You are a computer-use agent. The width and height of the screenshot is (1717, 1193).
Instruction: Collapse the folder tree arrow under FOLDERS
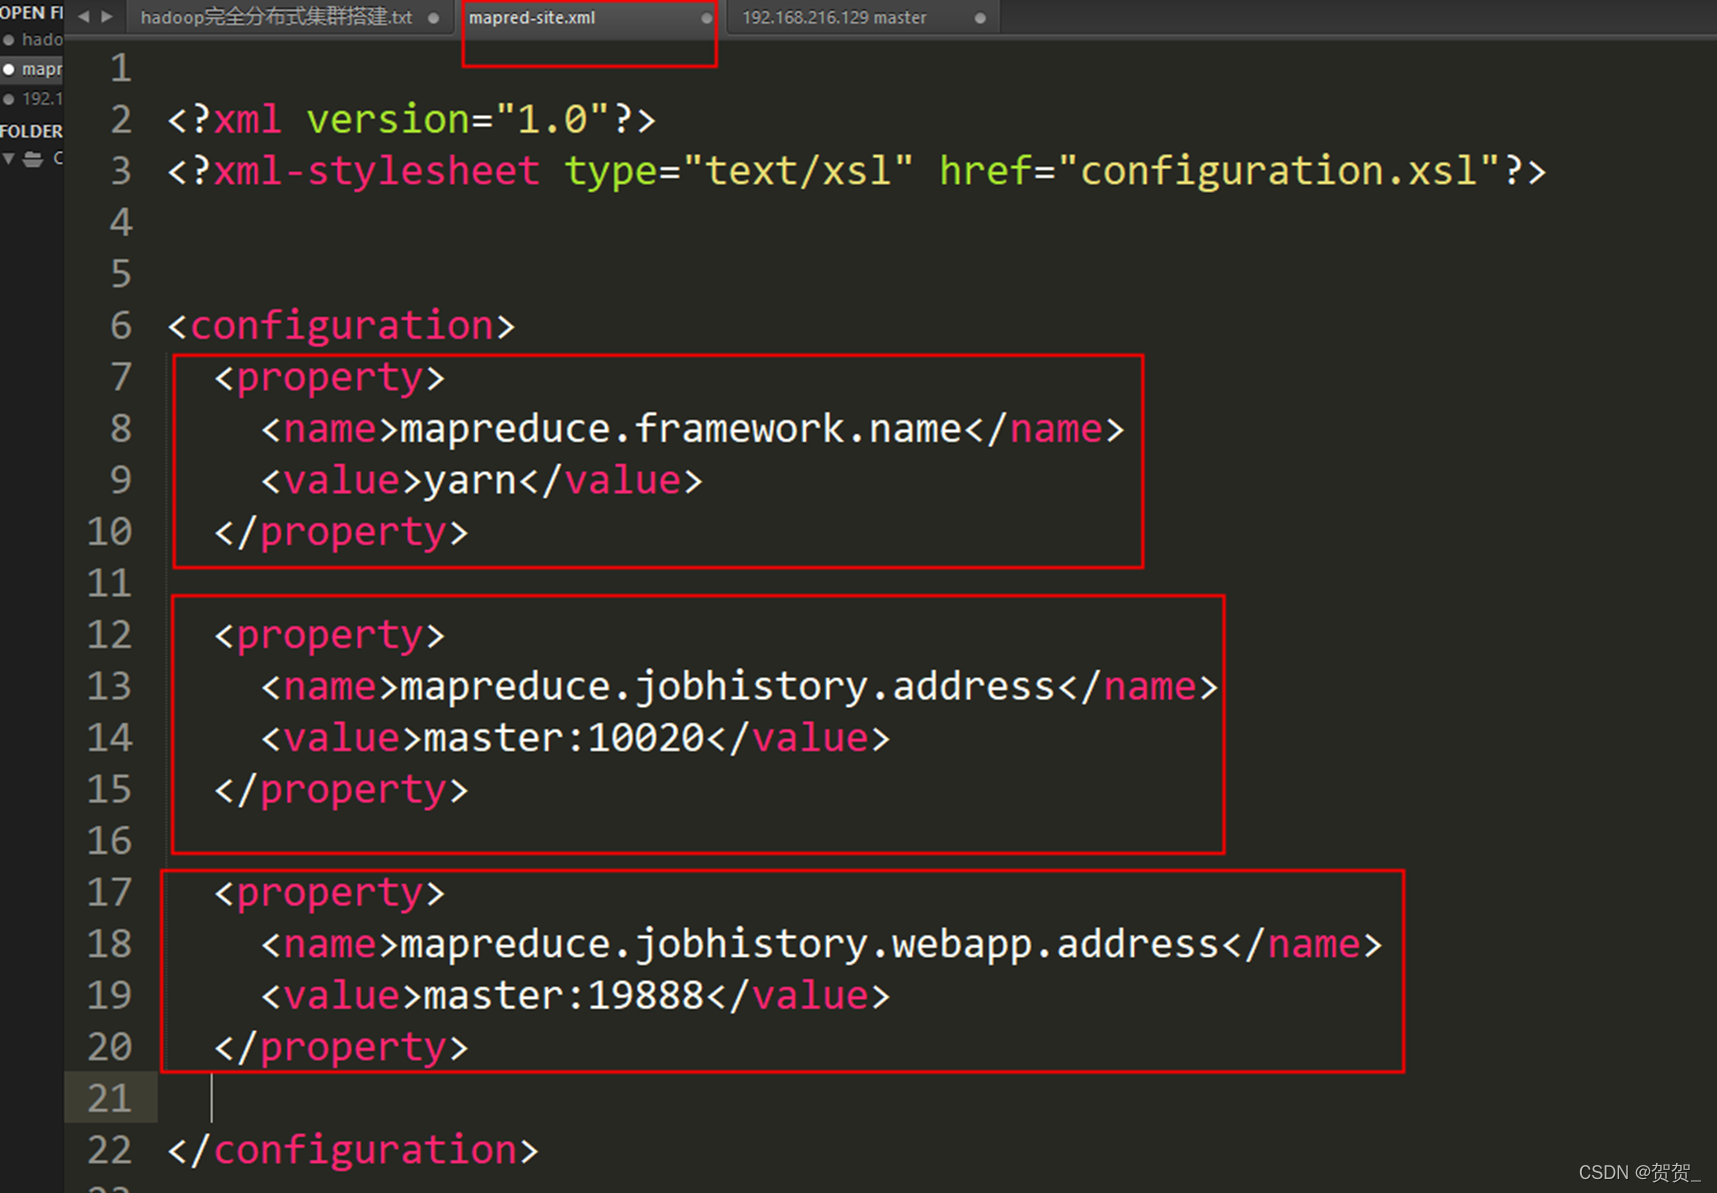click(9, 158)
